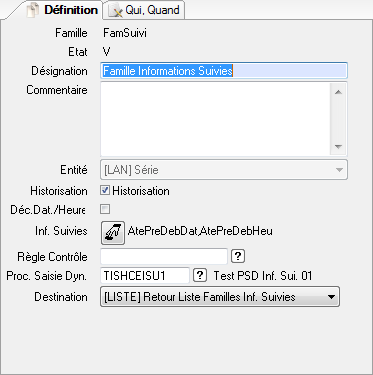Click the pencil icon on Qui, Quand tab
This screenshot has height=375, width=373.
(115, 11)
